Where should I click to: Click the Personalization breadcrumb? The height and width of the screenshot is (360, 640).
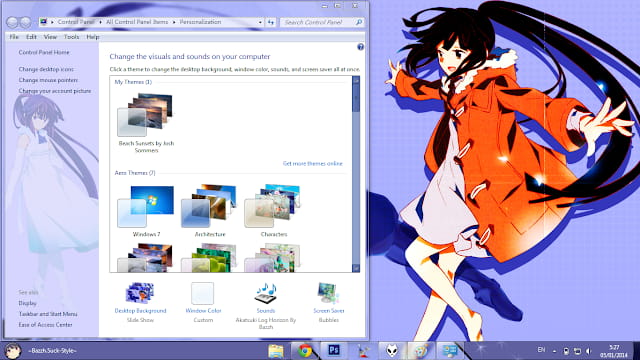click(x=200, y=22)
